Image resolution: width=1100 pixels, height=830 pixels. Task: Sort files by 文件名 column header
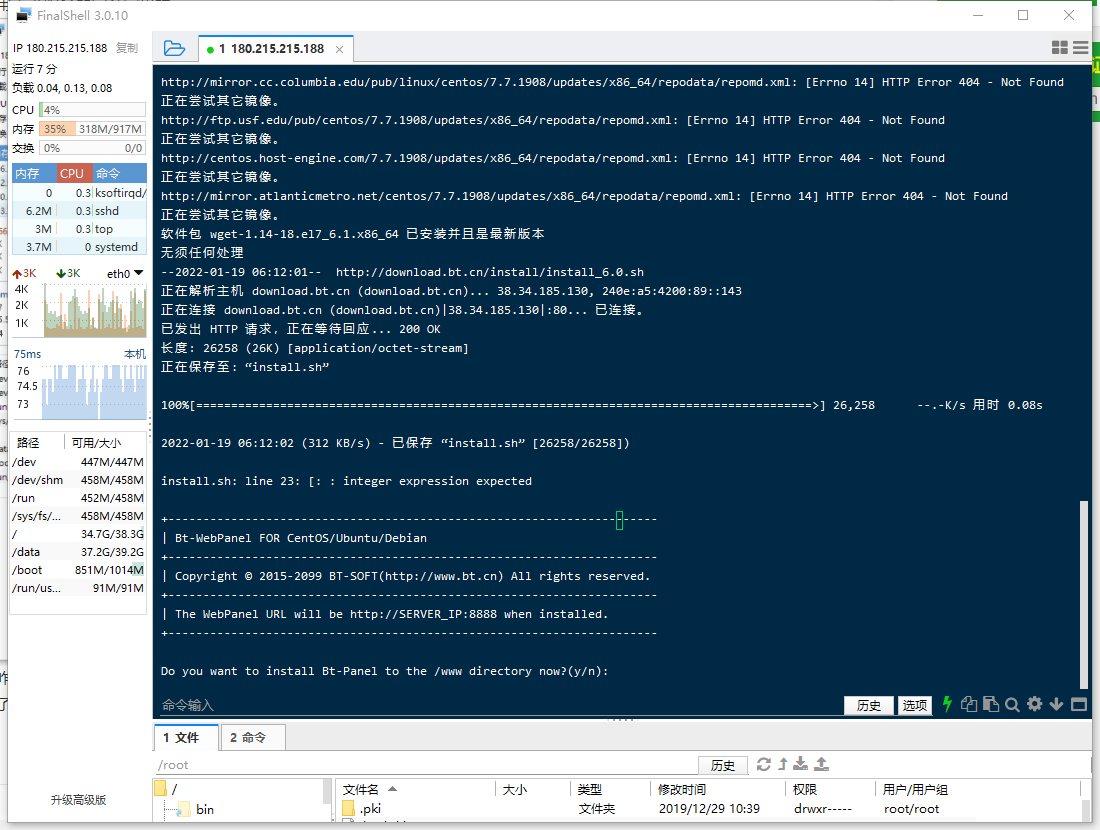415,789
